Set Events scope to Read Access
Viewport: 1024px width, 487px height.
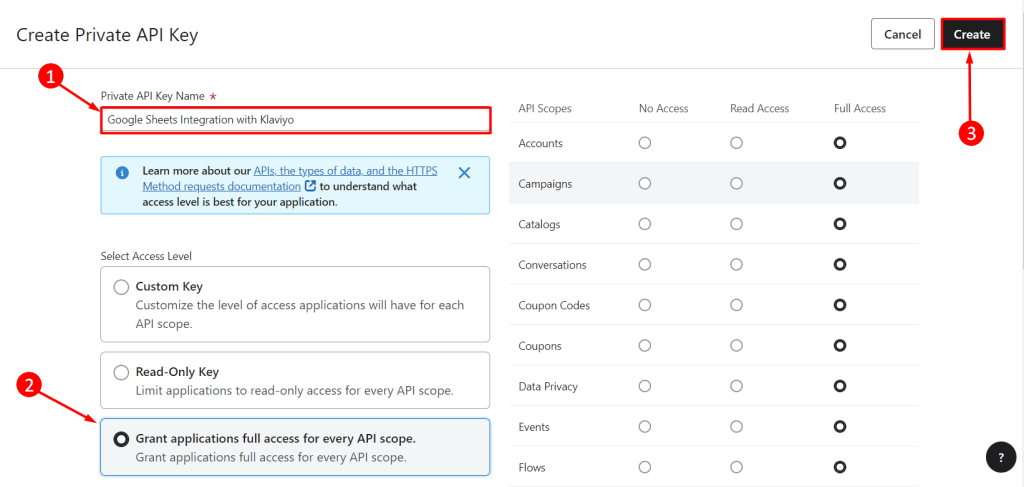point(737,426)
